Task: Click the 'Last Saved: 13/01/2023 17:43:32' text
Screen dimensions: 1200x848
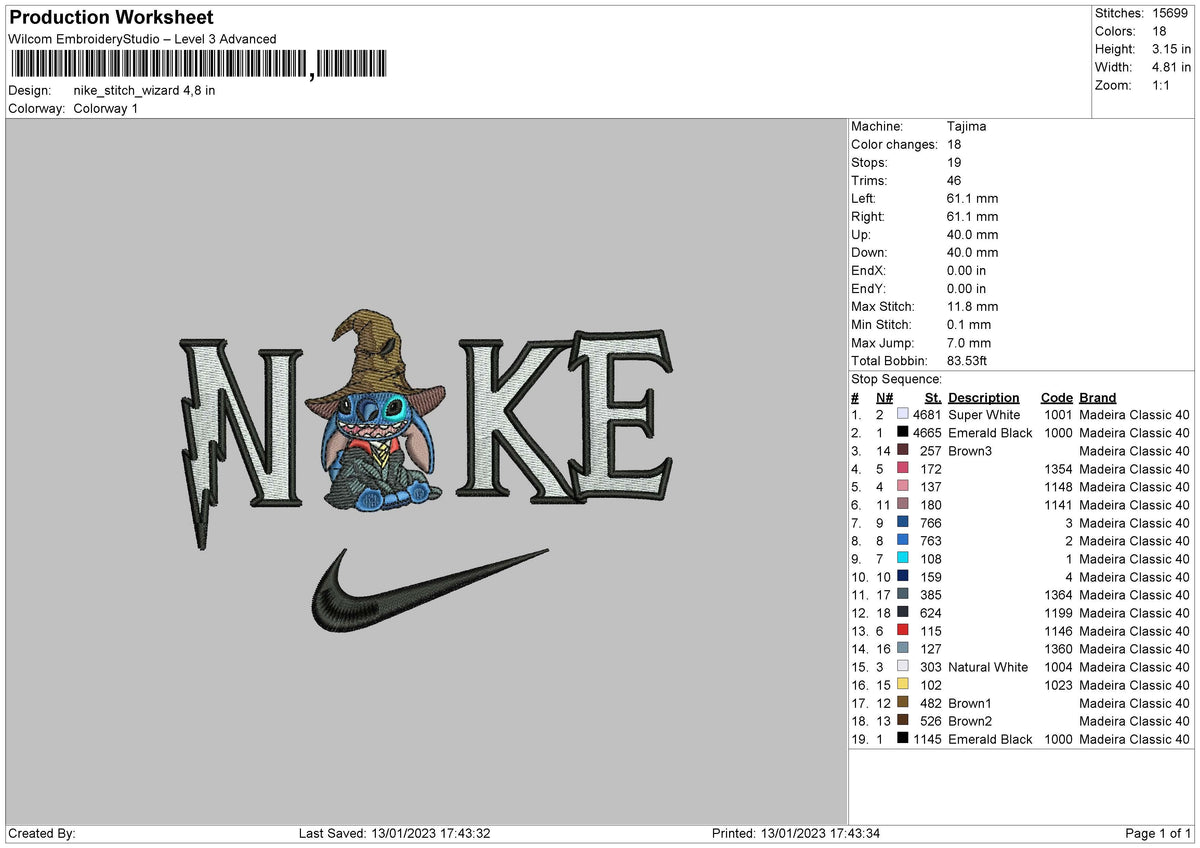Action: [395, 834]
